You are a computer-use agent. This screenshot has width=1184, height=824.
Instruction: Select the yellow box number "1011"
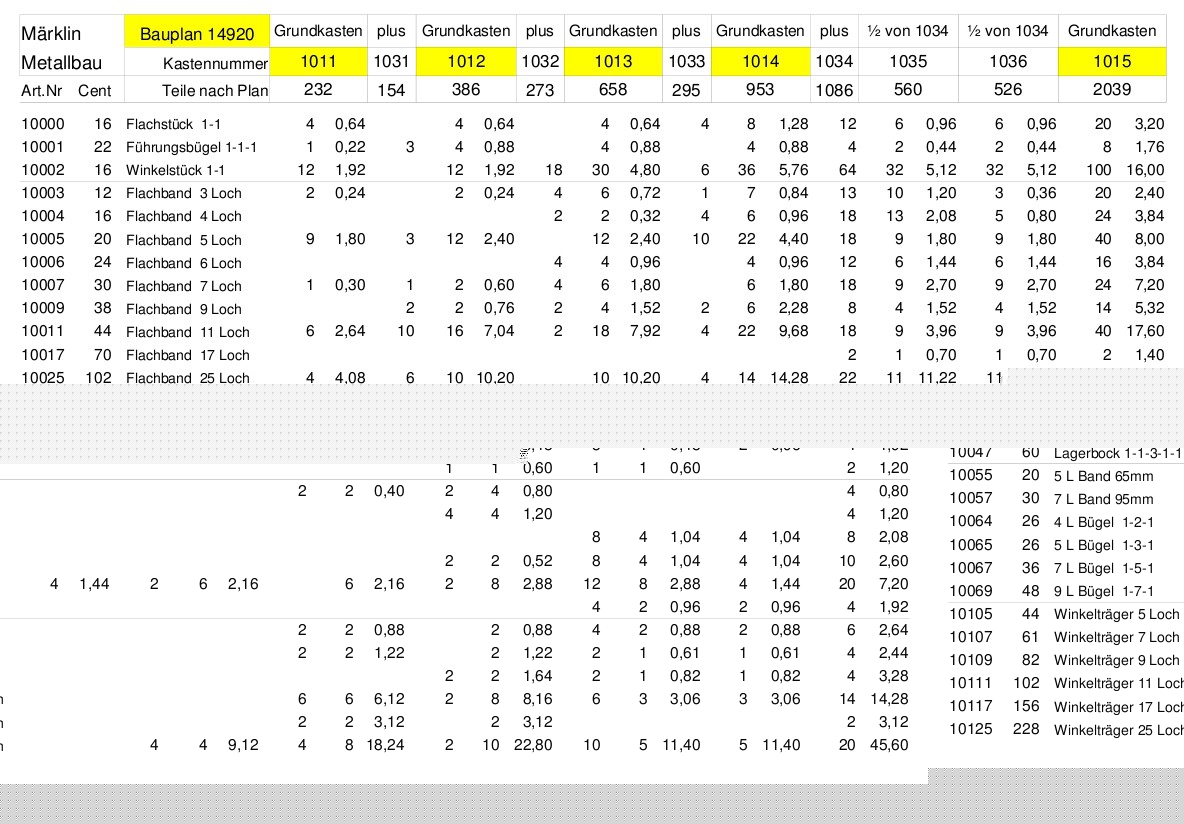[x=319, y=61]
